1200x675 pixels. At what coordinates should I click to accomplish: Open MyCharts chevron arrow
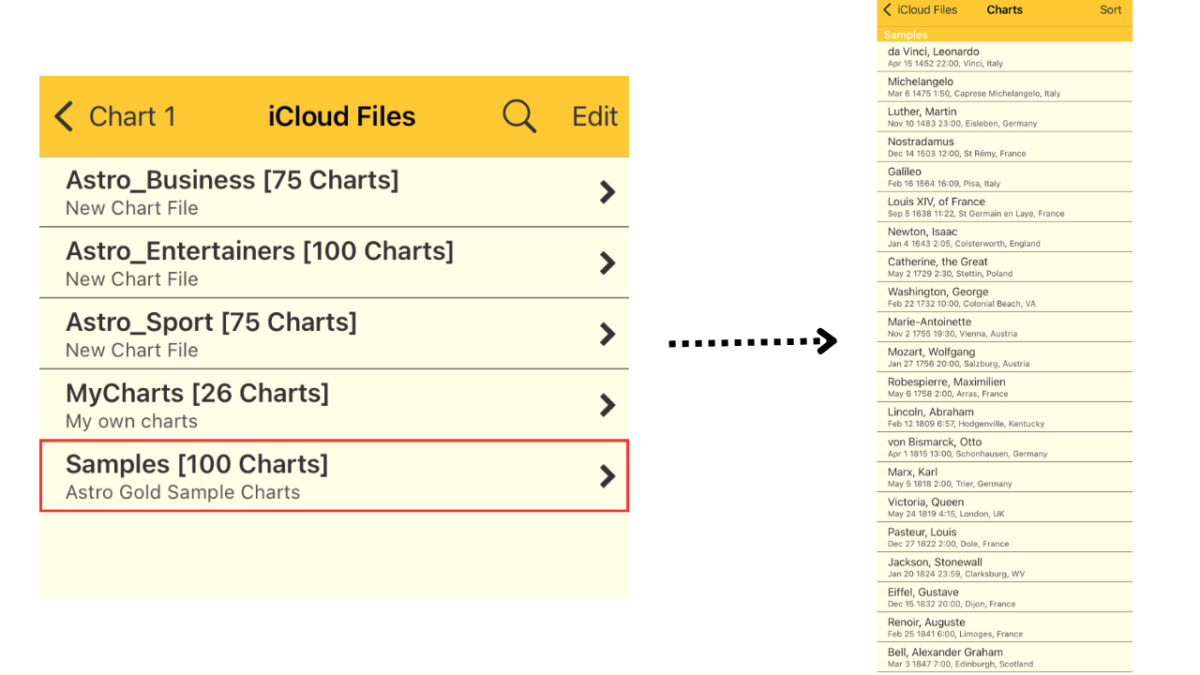pyautogui.click(x=606, y=405)
